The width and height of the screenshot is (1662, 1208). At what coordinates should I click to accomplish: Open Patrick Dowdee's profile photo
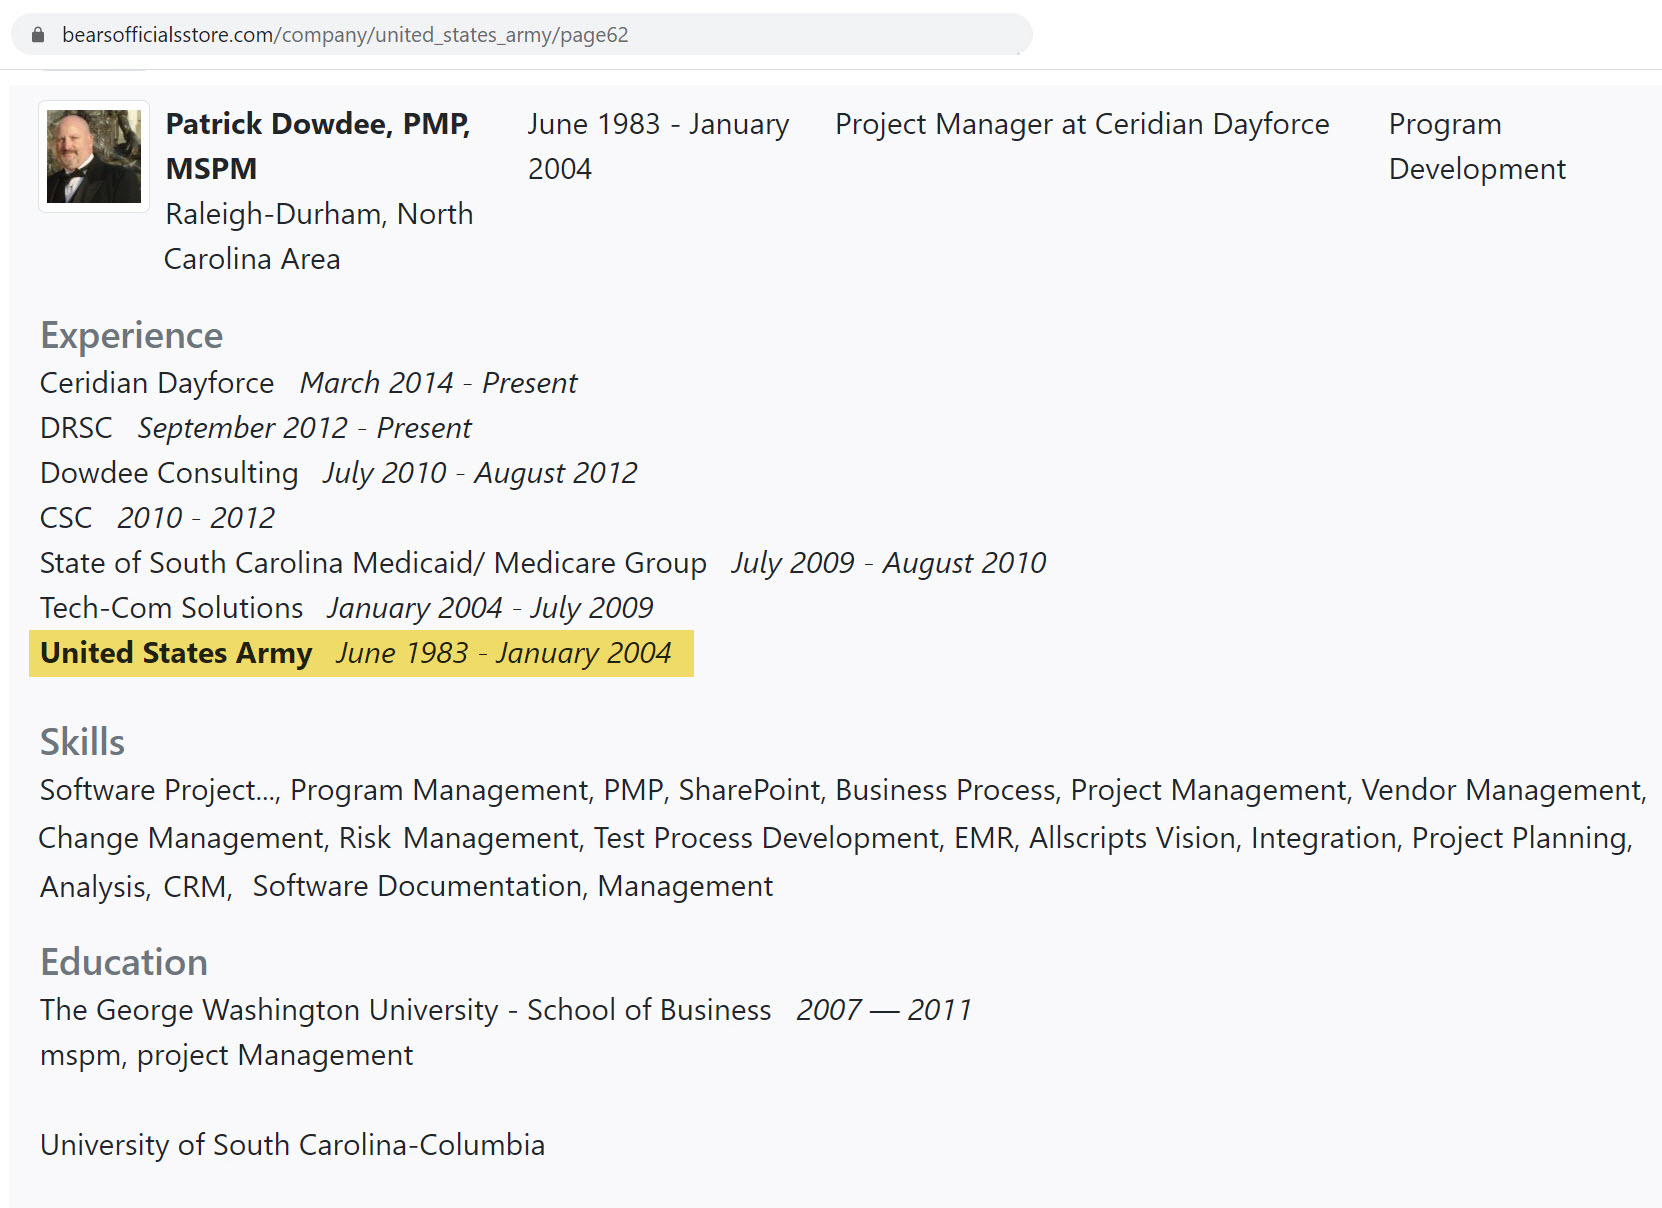(x=94, y=156)
